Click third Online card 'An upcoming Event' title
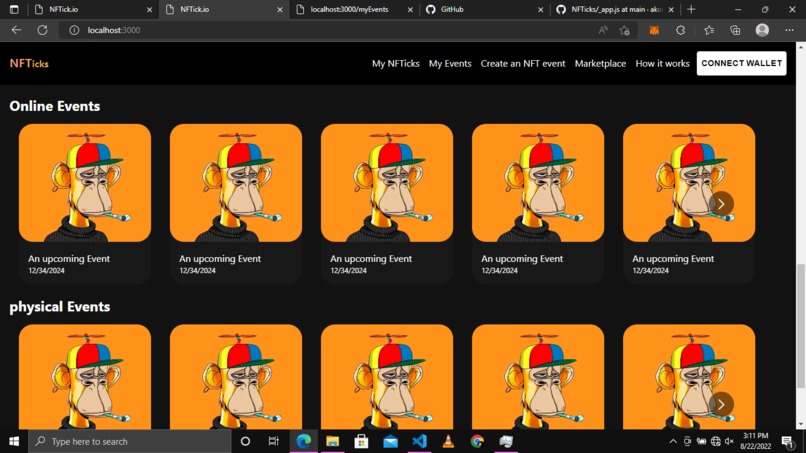The width and height of the screenshot is (806, 453). [371, 259]
